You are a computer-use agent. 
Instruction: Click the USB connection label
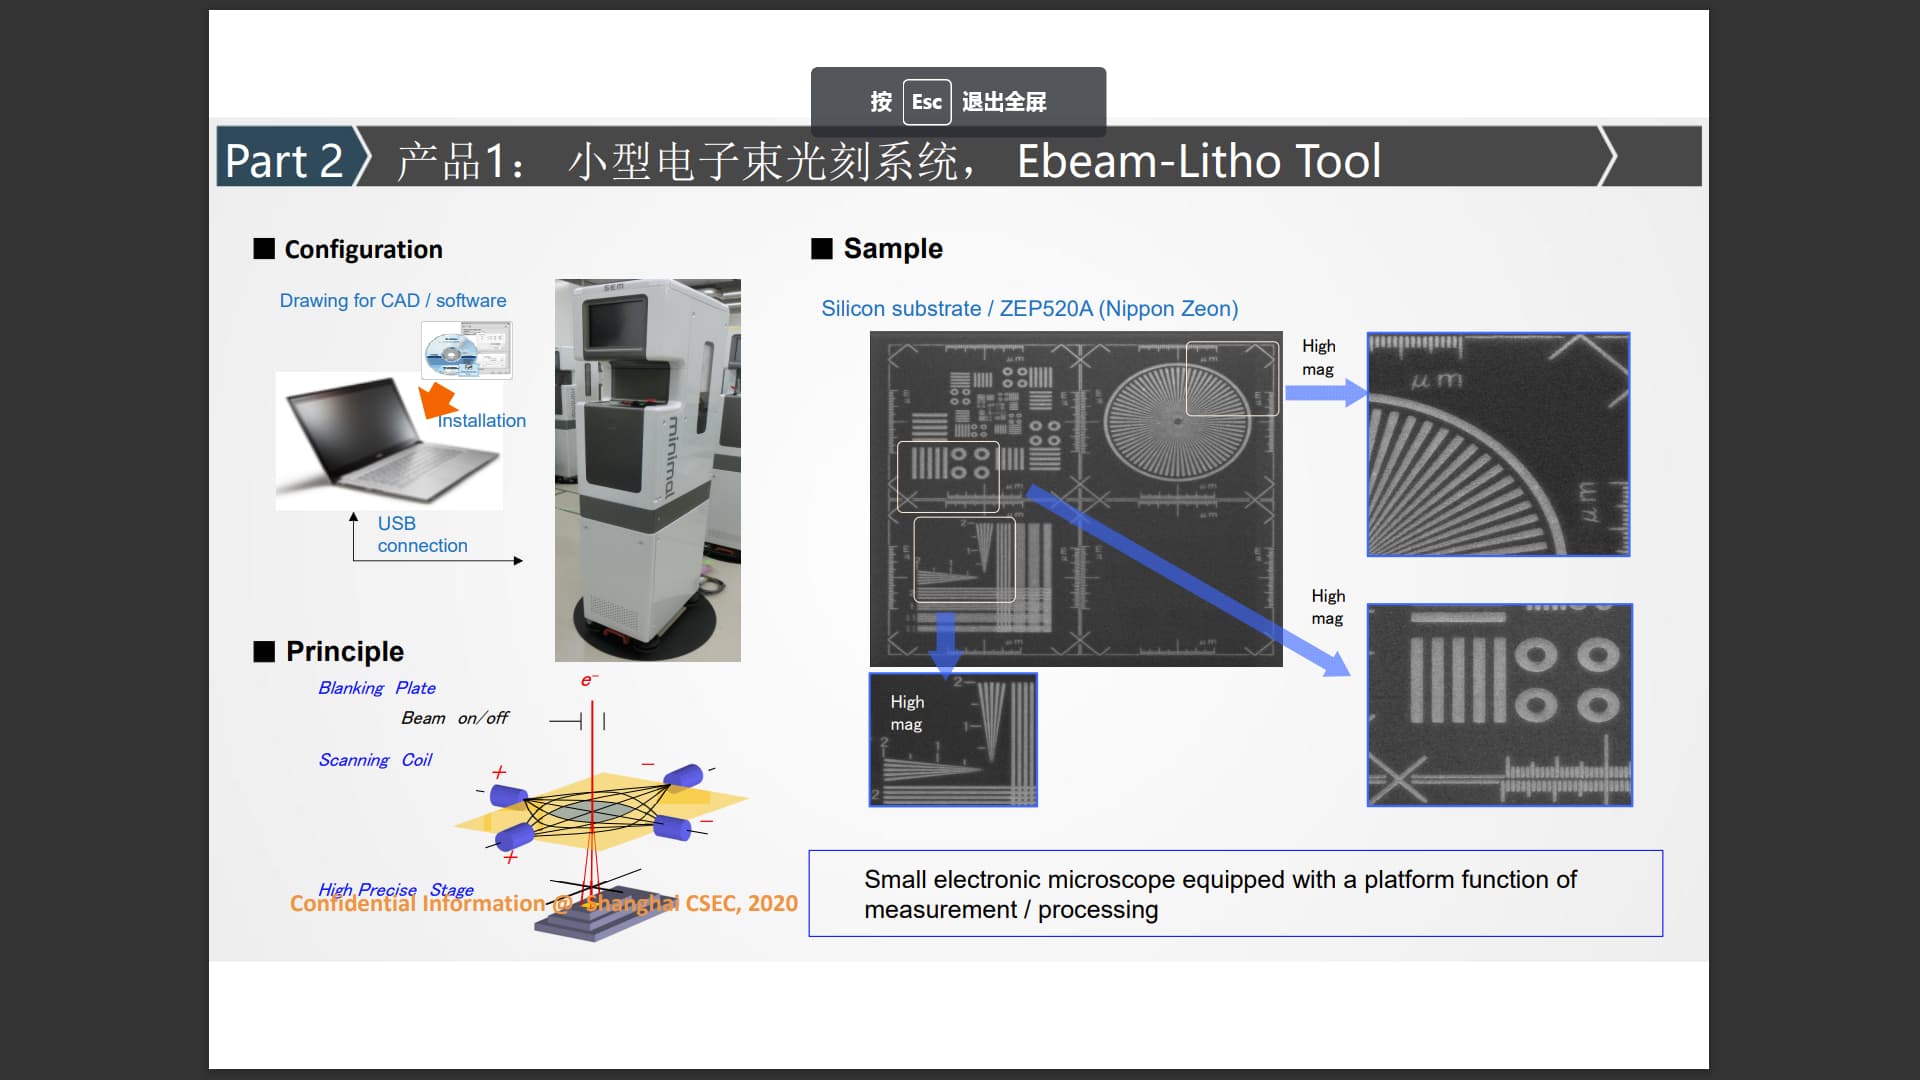coord(421,534)
